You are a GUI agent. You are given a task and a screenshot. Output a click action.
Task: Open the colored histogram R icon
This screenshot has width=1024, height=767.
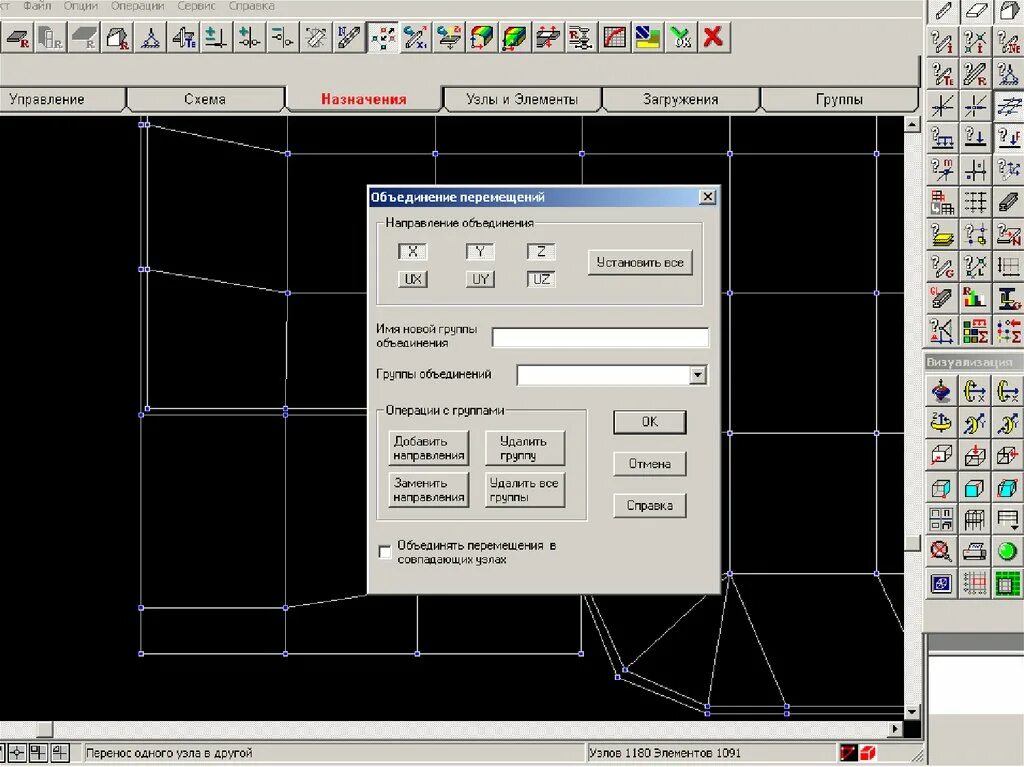click(975, 299)
